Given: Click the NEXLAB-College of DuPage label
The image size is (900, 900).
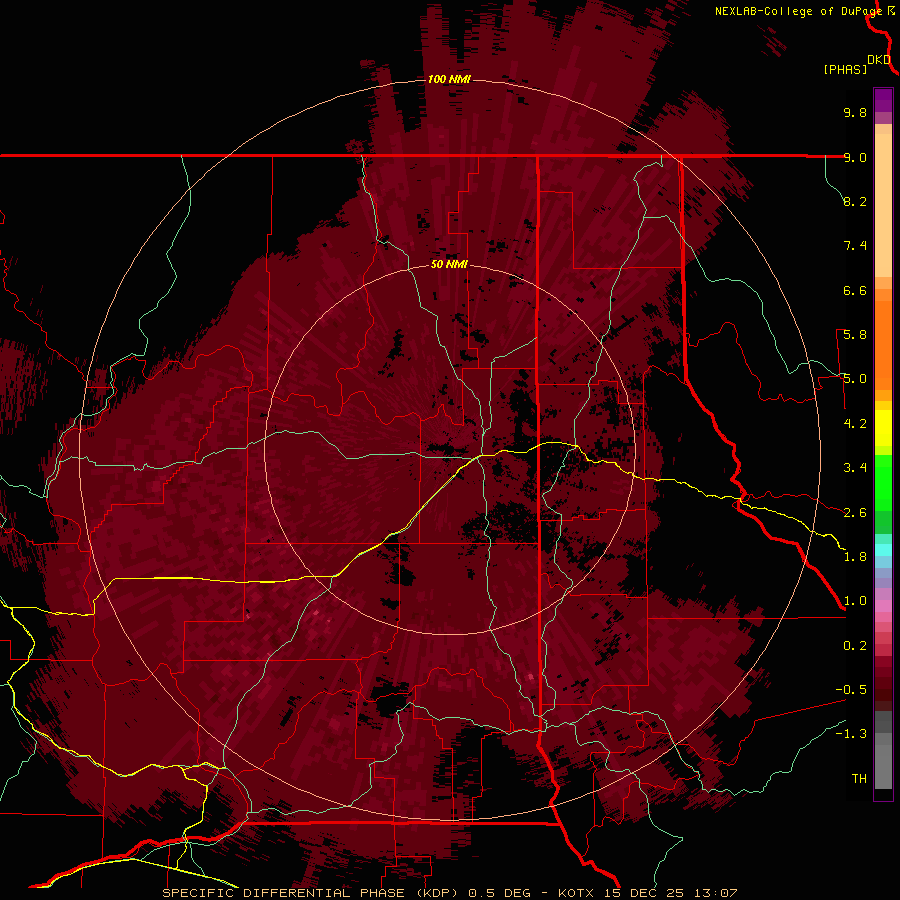Looking at the screenshot, I should [x=798, y=11].
